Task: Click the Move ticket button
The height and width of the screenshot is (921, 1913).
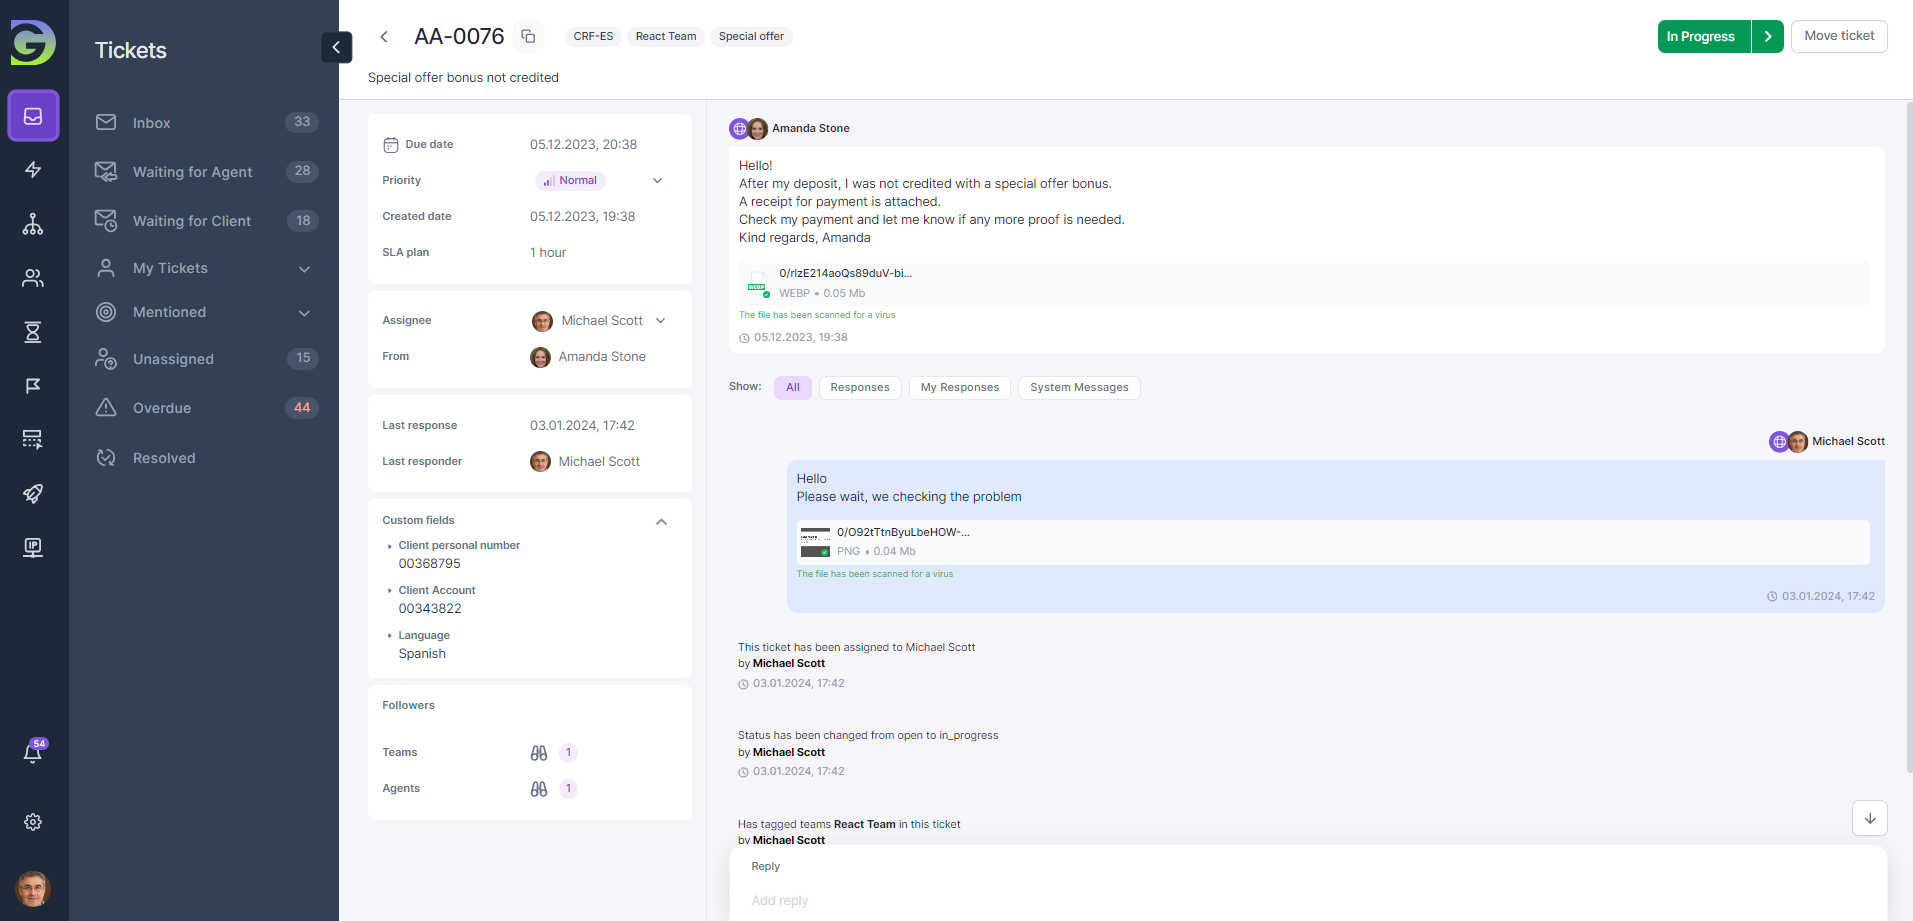Action: (1838, 36)
